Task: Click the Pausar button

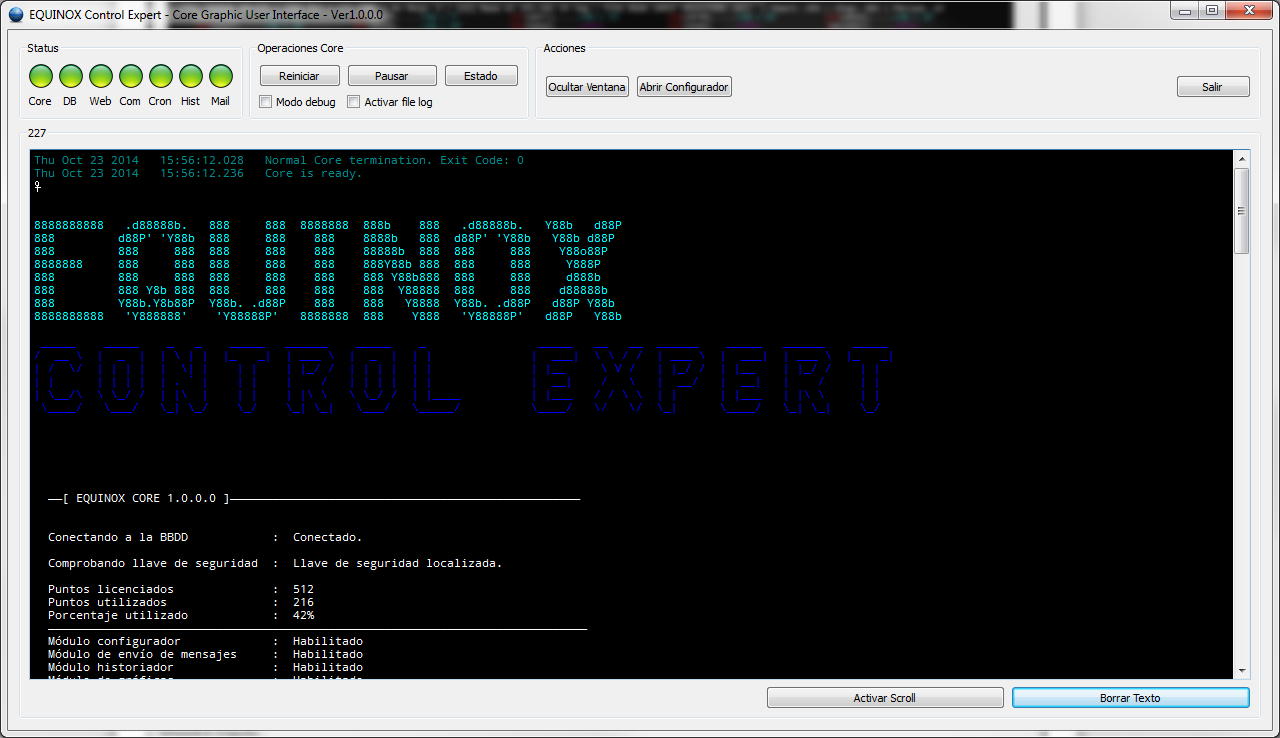Action: pos(392,76)
